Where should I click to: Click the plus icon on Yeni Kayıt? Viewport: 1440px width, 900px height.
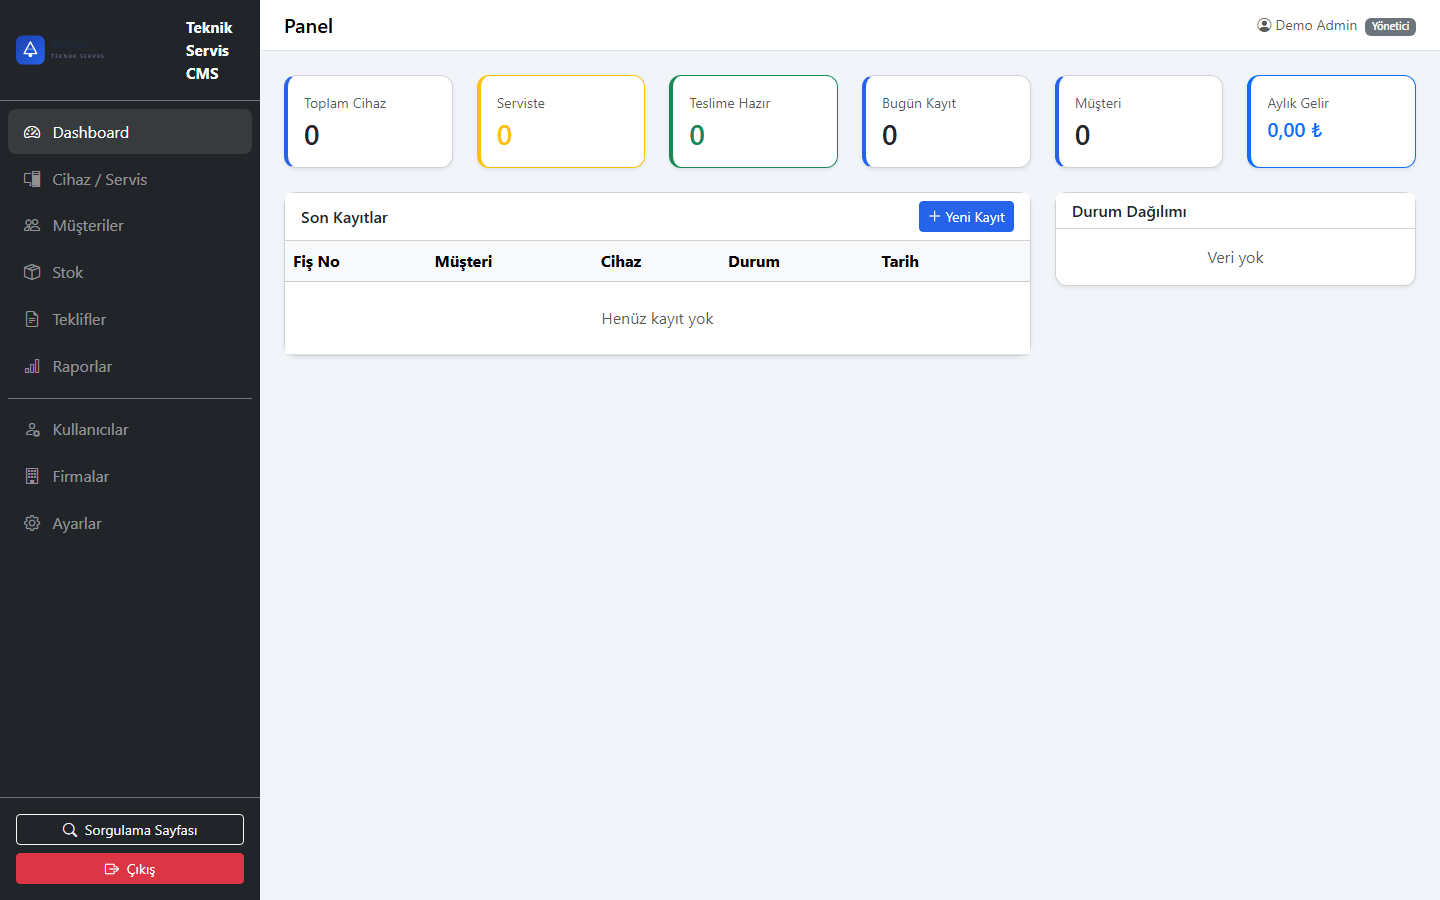pos(935,216)
